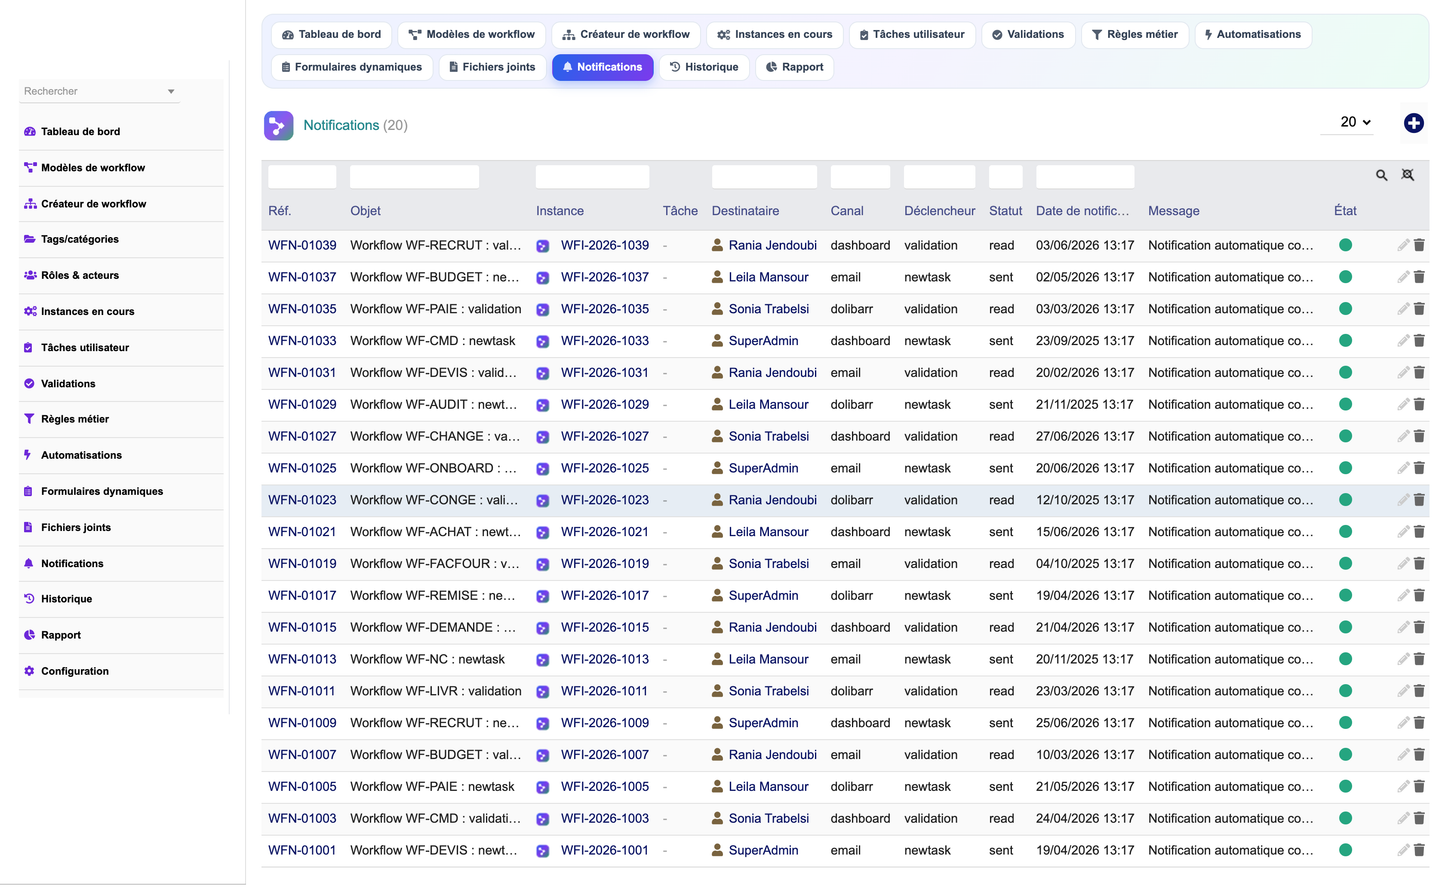Click workflow instance icon beside WFI-2026-1003
This screenshot has width=1445, height=895.
(x=543, y=819)
